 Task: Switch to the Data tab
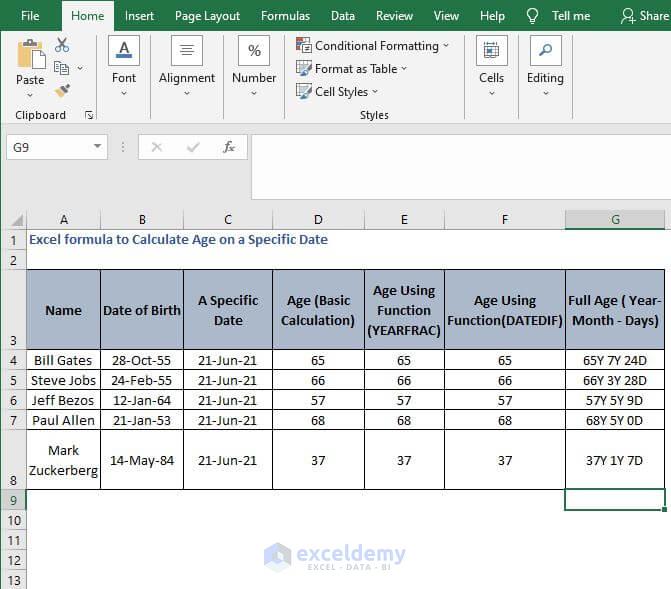click(343, 16)
